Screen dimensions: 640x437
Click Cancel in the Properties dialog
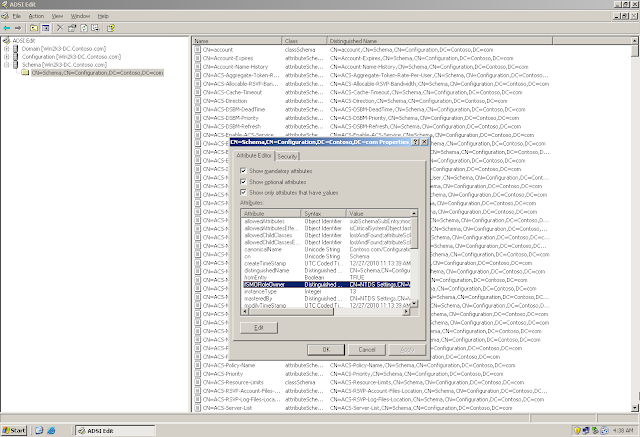tap(367, 350)
